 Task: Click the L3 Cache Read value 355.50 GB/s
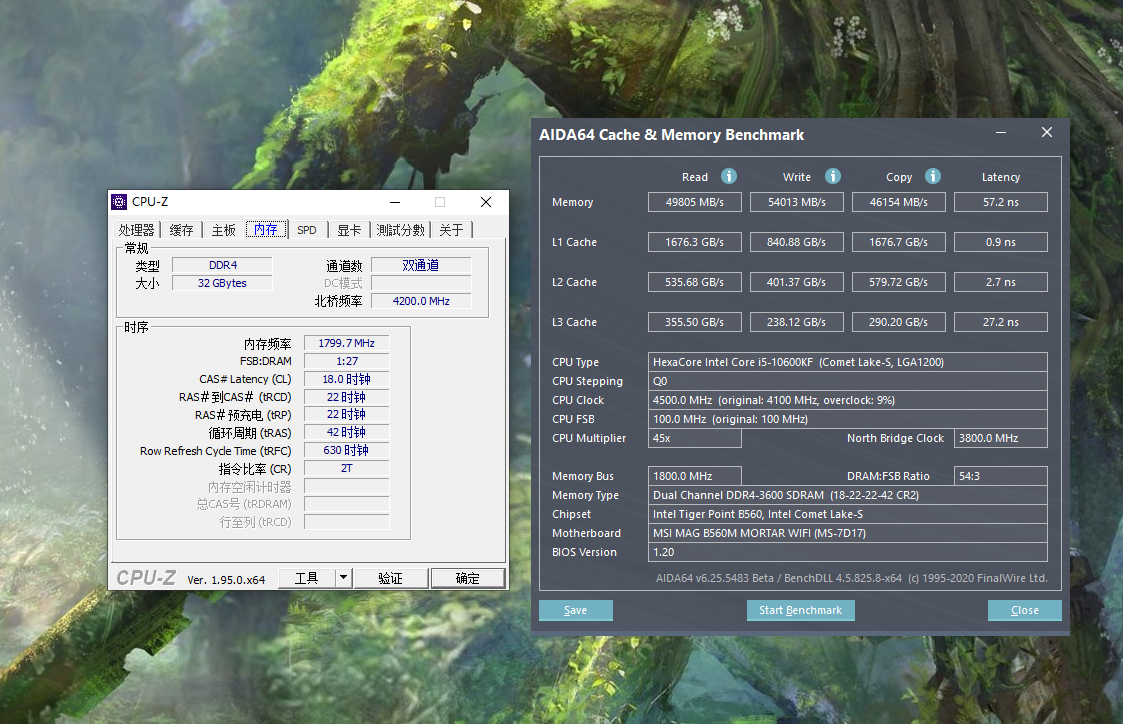pyautogui.click(x=695, y=322)
